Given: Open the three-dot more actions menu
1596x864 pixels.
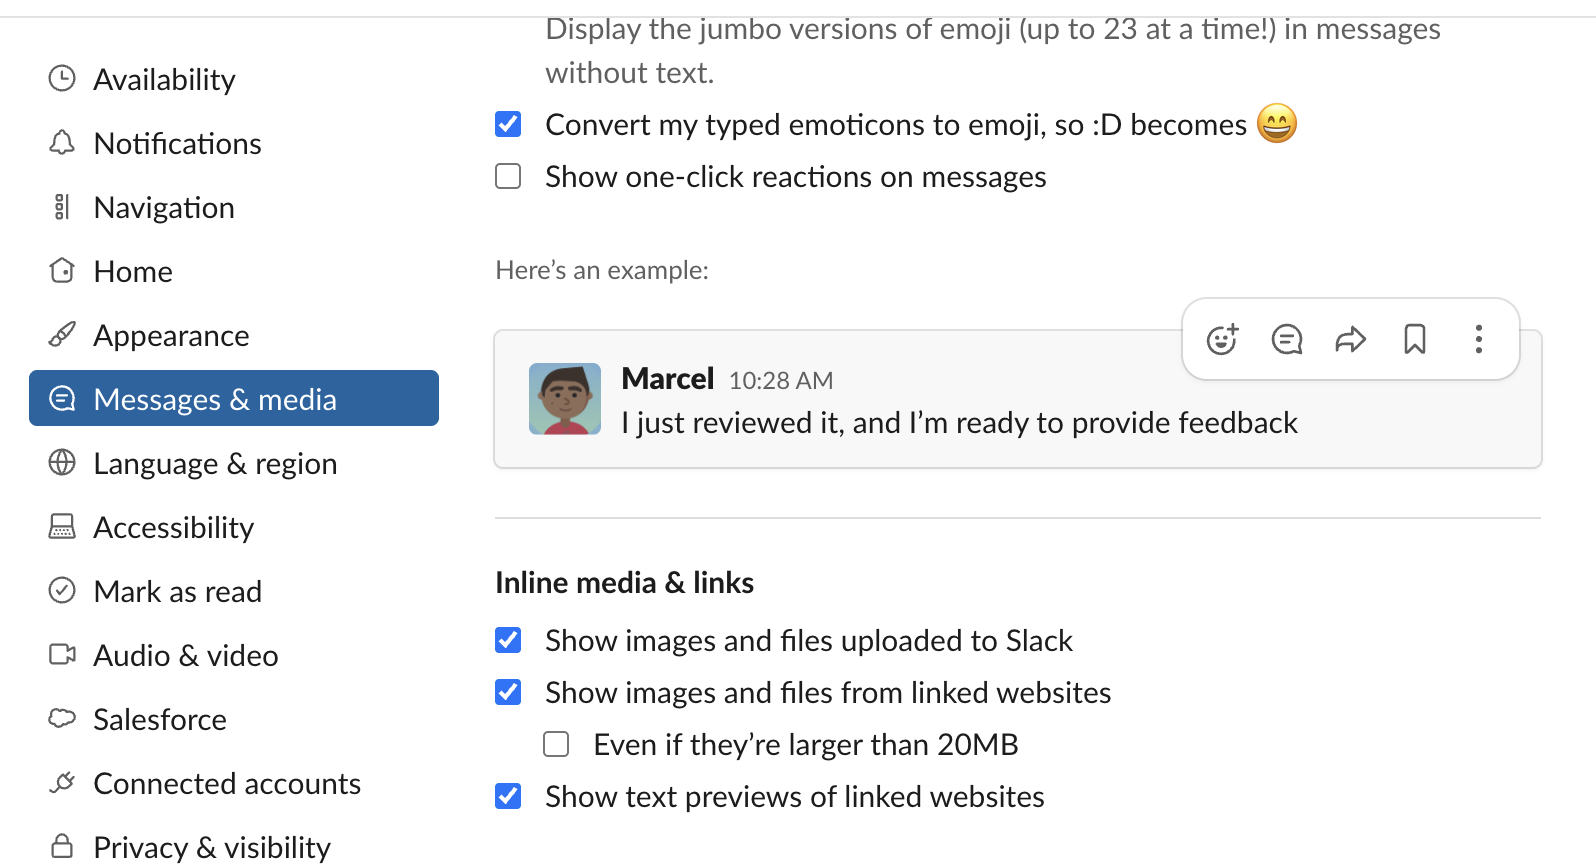Looking at the screenshot, I should click(x=1479, y=340).
